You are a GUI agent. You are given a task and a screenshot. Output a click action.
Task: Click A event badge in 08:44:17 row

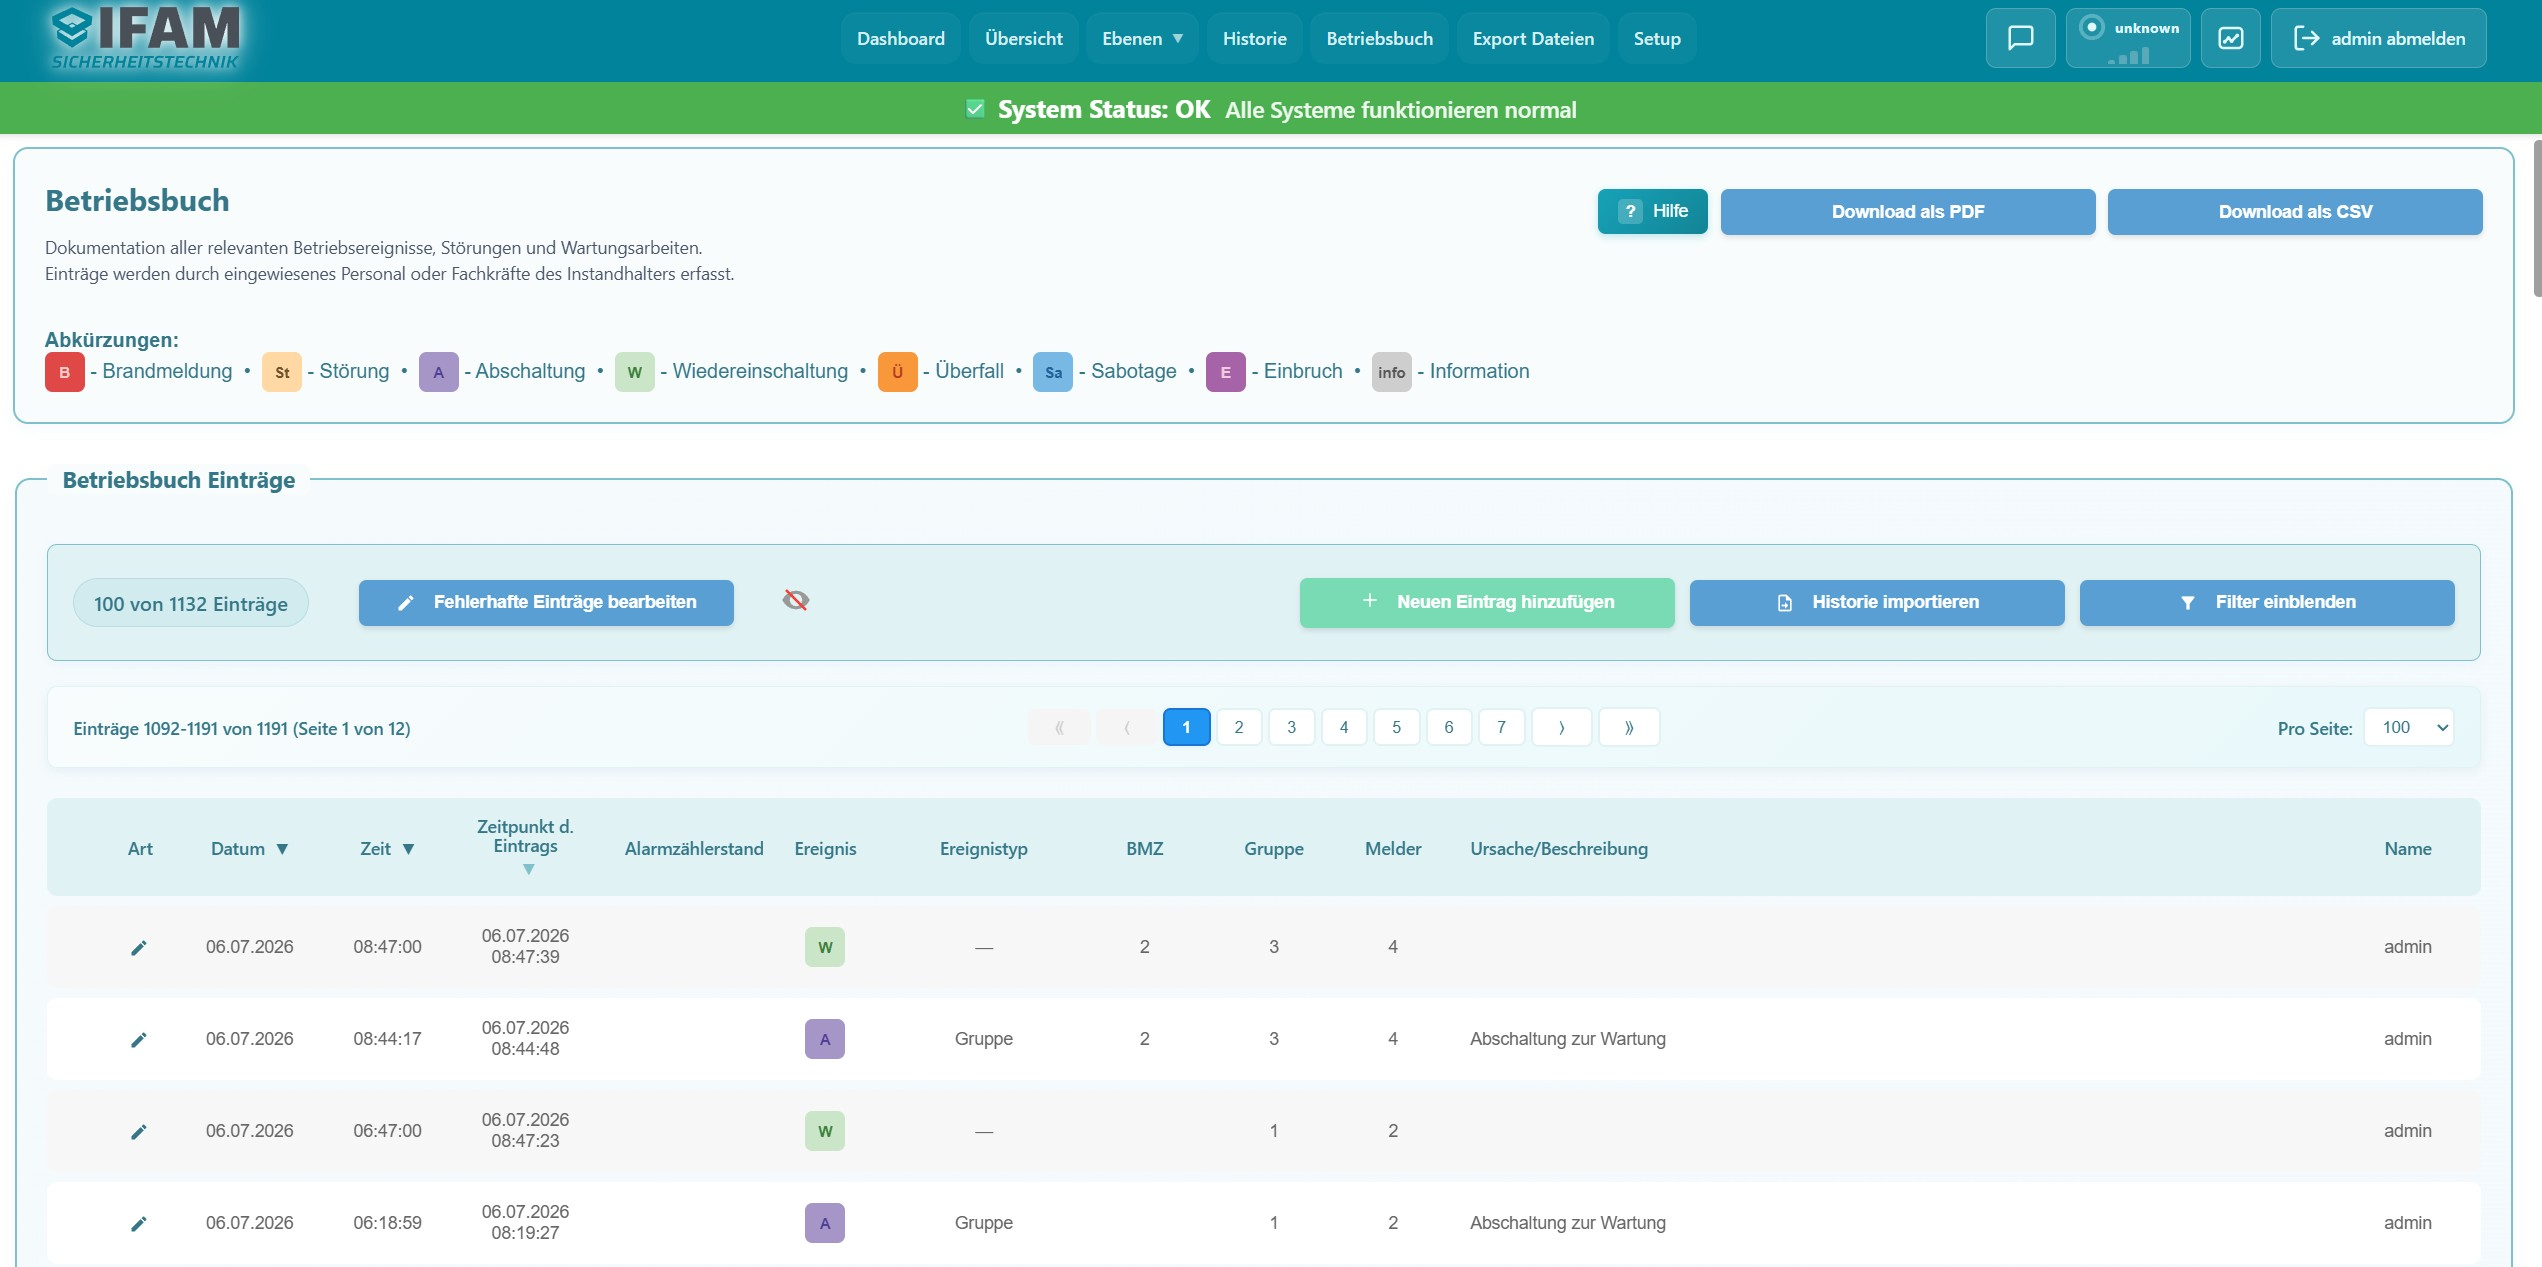[x=825, y=1039]
